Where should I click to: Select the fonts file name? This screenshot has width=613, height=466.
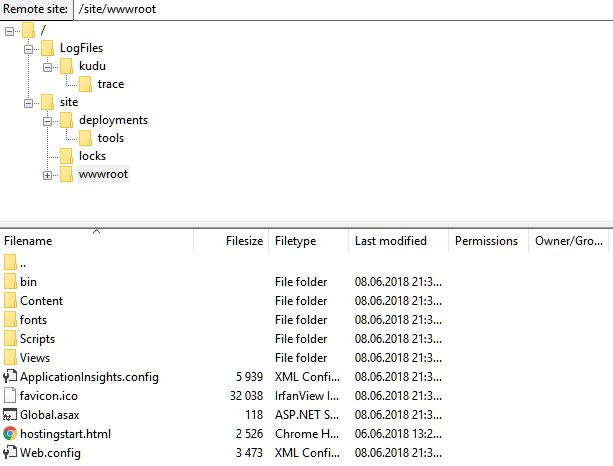click(33, 320)
